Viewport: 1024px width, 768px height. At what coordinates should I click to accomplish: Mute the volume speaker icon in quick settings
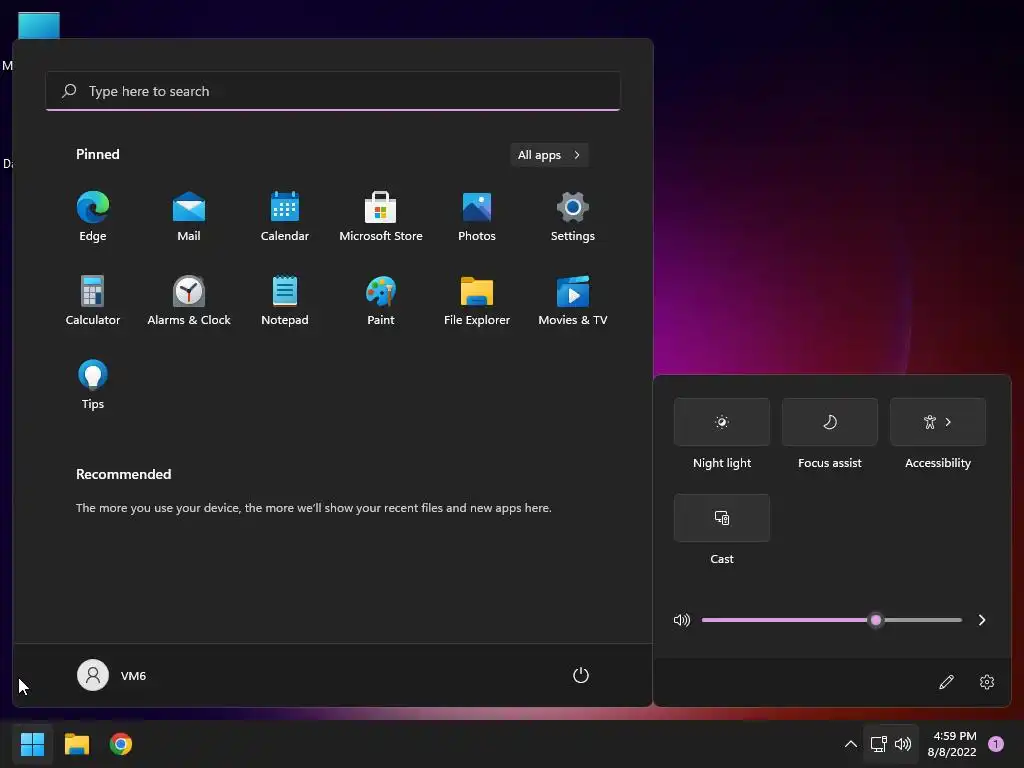(x=682, y=620)
